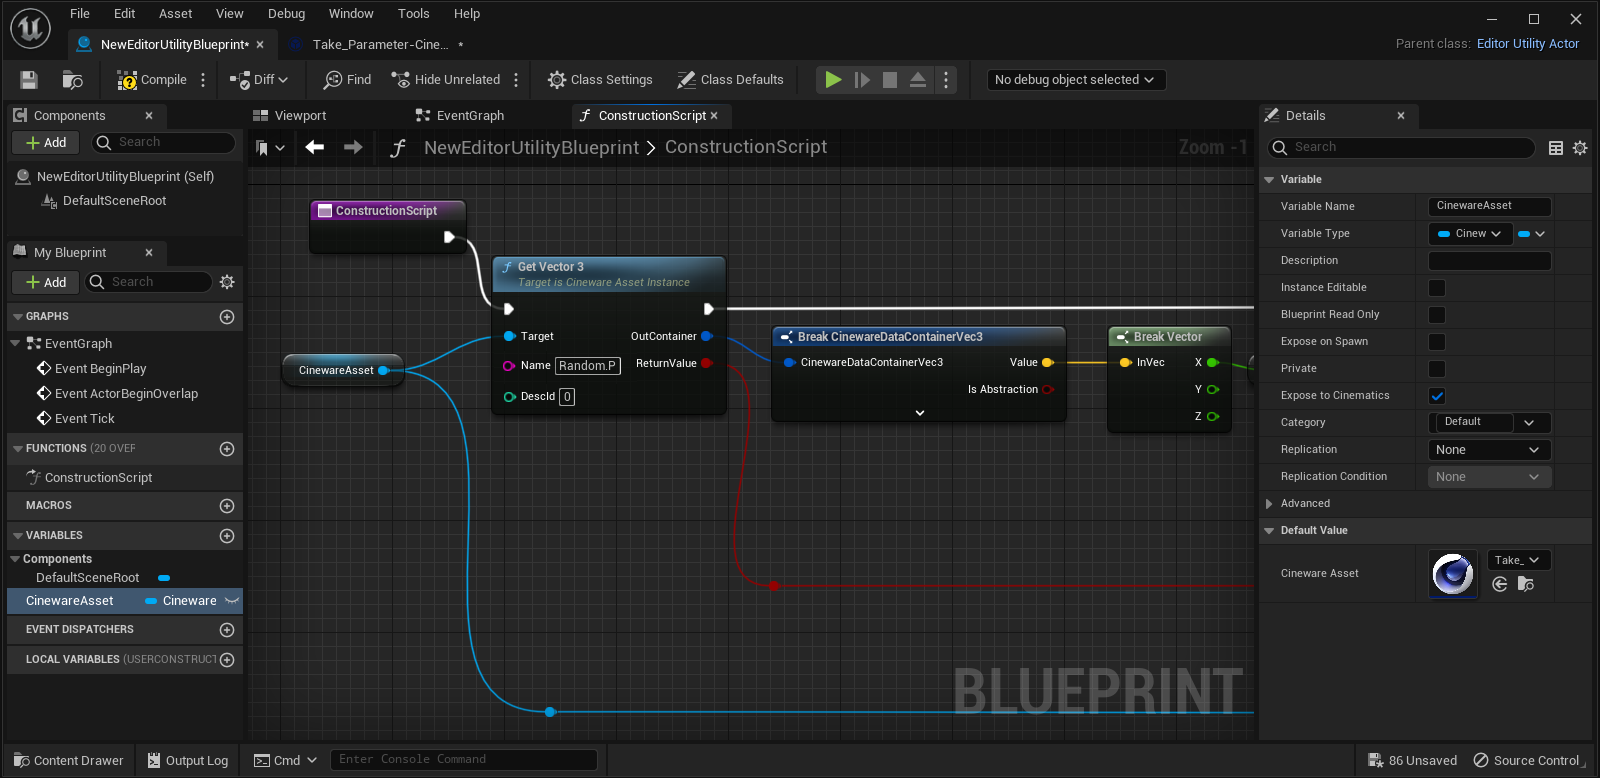Click the Browse to asset icon in toolbar

72,80
